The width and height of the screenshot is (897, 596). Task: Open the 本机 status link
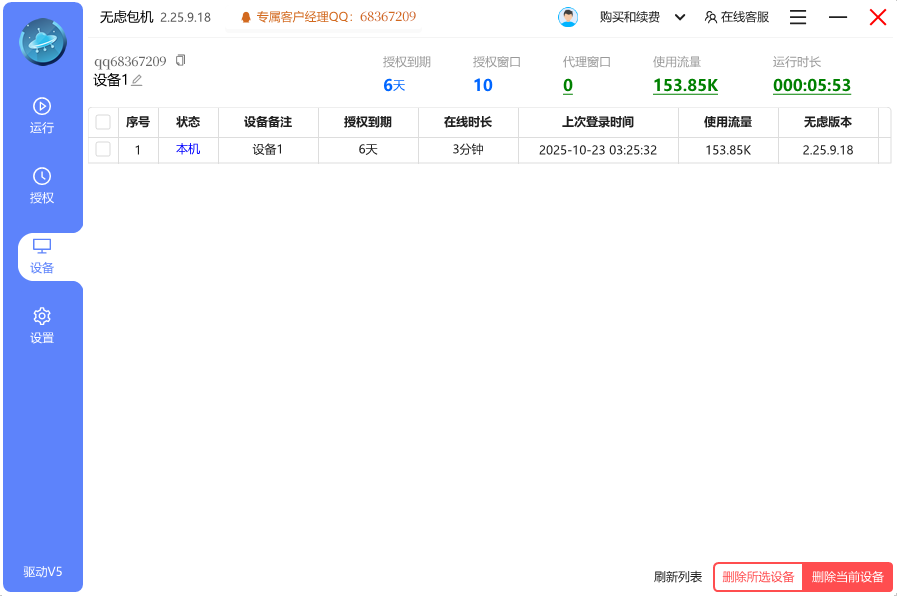[x=188, y=149]
